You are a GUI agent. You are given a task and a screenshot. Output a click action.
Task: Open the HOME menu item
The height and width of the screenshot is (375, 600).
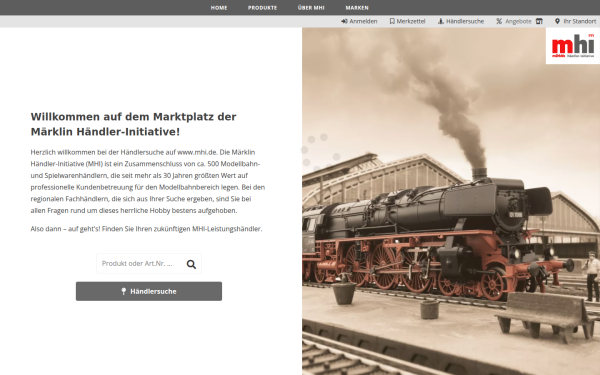[219, 8]
